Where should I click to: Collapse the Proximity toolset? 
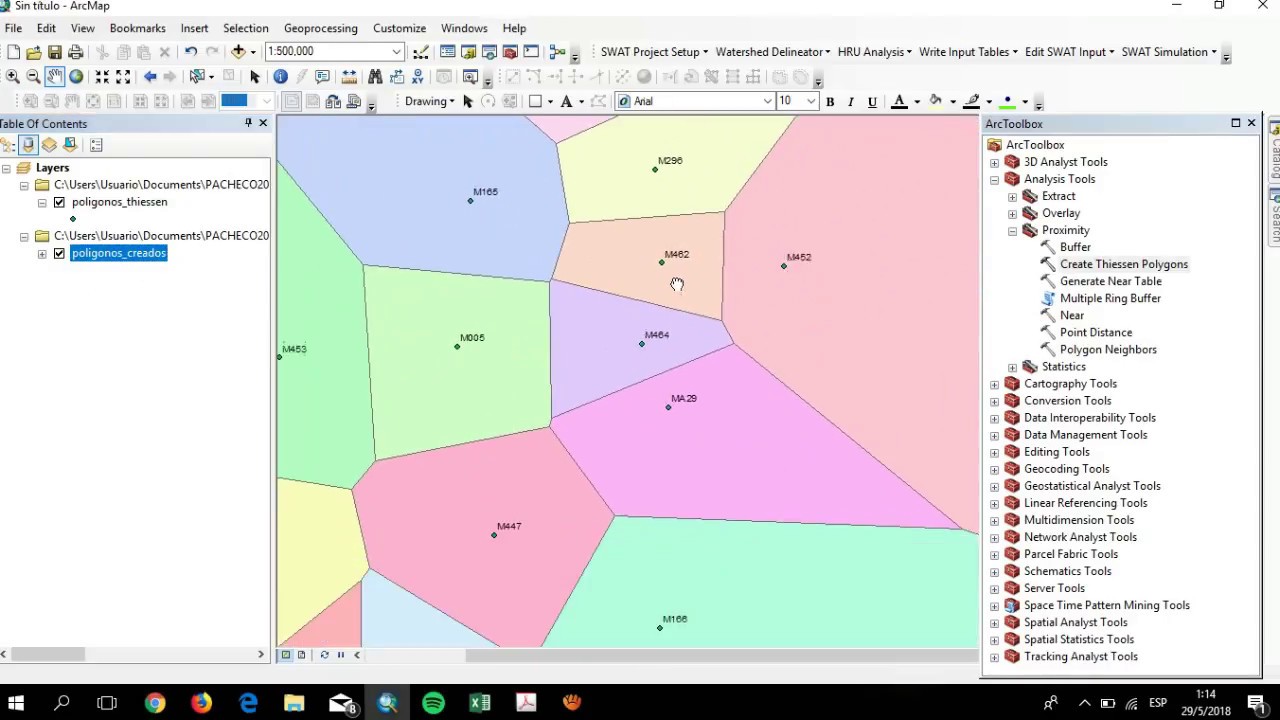pyautogui.click(x=1012, y=230)
